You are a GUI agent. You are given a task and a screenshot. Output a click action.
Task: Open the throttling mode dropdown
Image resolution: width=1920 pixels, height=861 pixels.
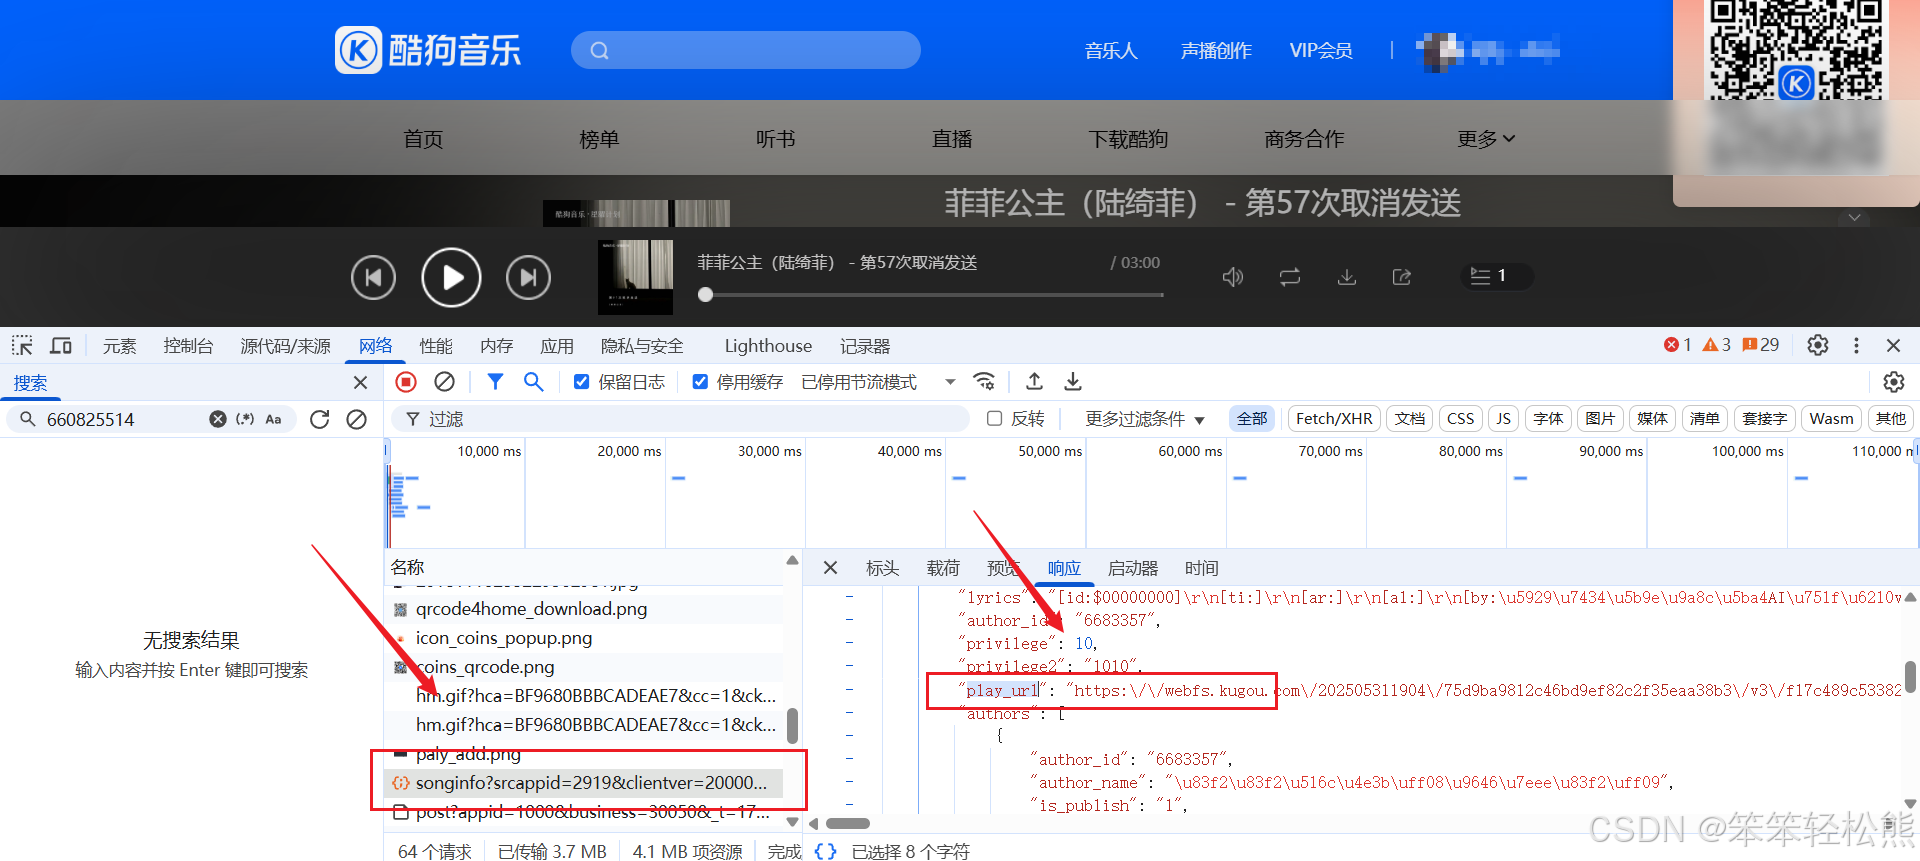click(878, 382)
